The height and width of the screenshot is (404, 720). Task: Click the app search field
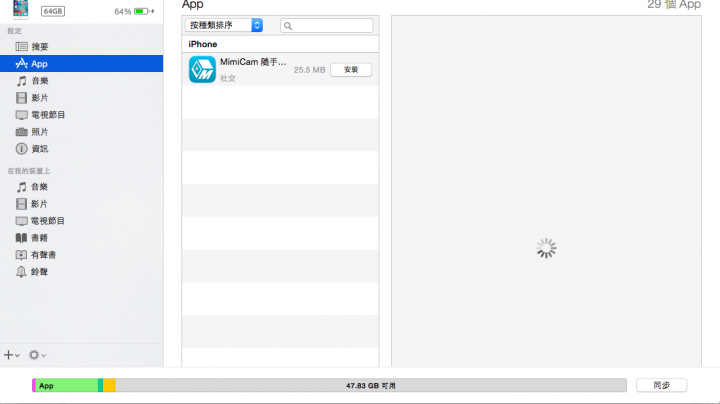pyautogui.click(x=326, y=26)
